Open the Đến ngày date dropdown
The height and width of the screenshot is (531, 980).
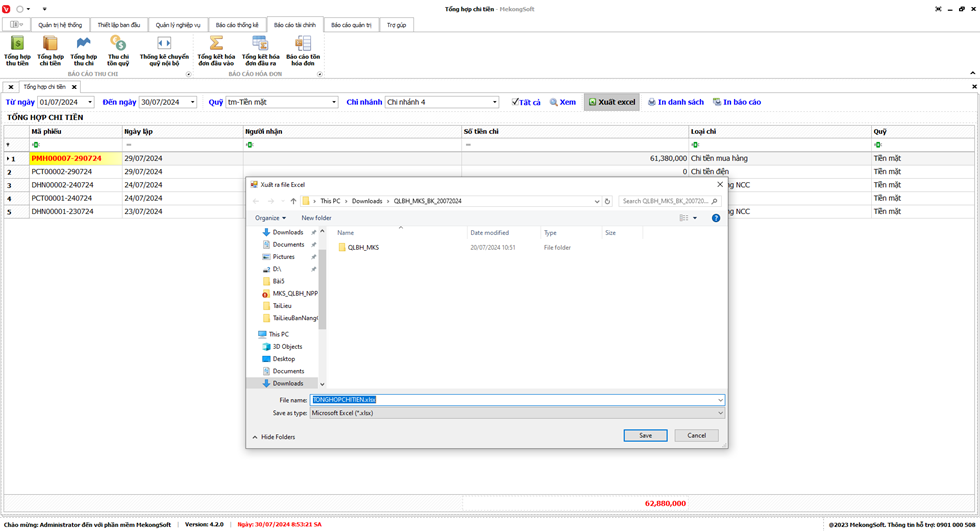[x=192, y=102]
